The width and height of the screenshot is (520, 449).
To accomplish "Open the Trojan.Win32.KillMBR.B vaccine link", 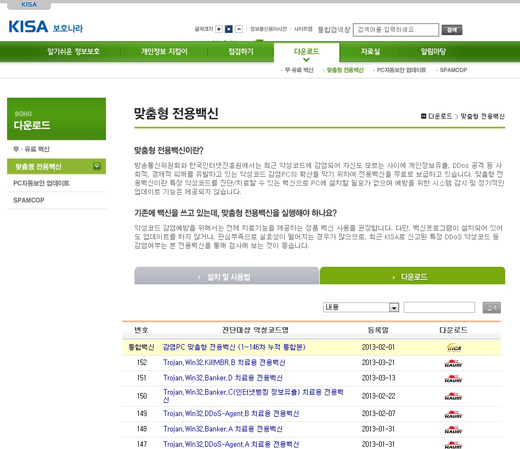I will 224,363.
